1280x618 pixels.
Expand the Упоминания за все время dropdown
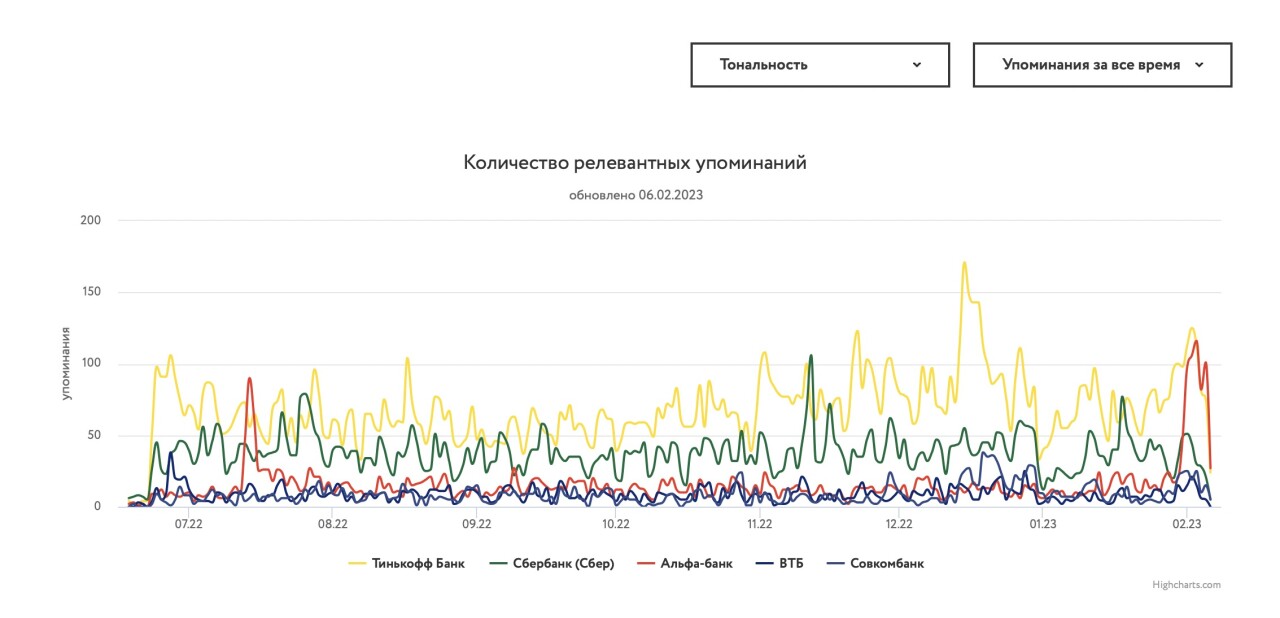point(1101,65)
